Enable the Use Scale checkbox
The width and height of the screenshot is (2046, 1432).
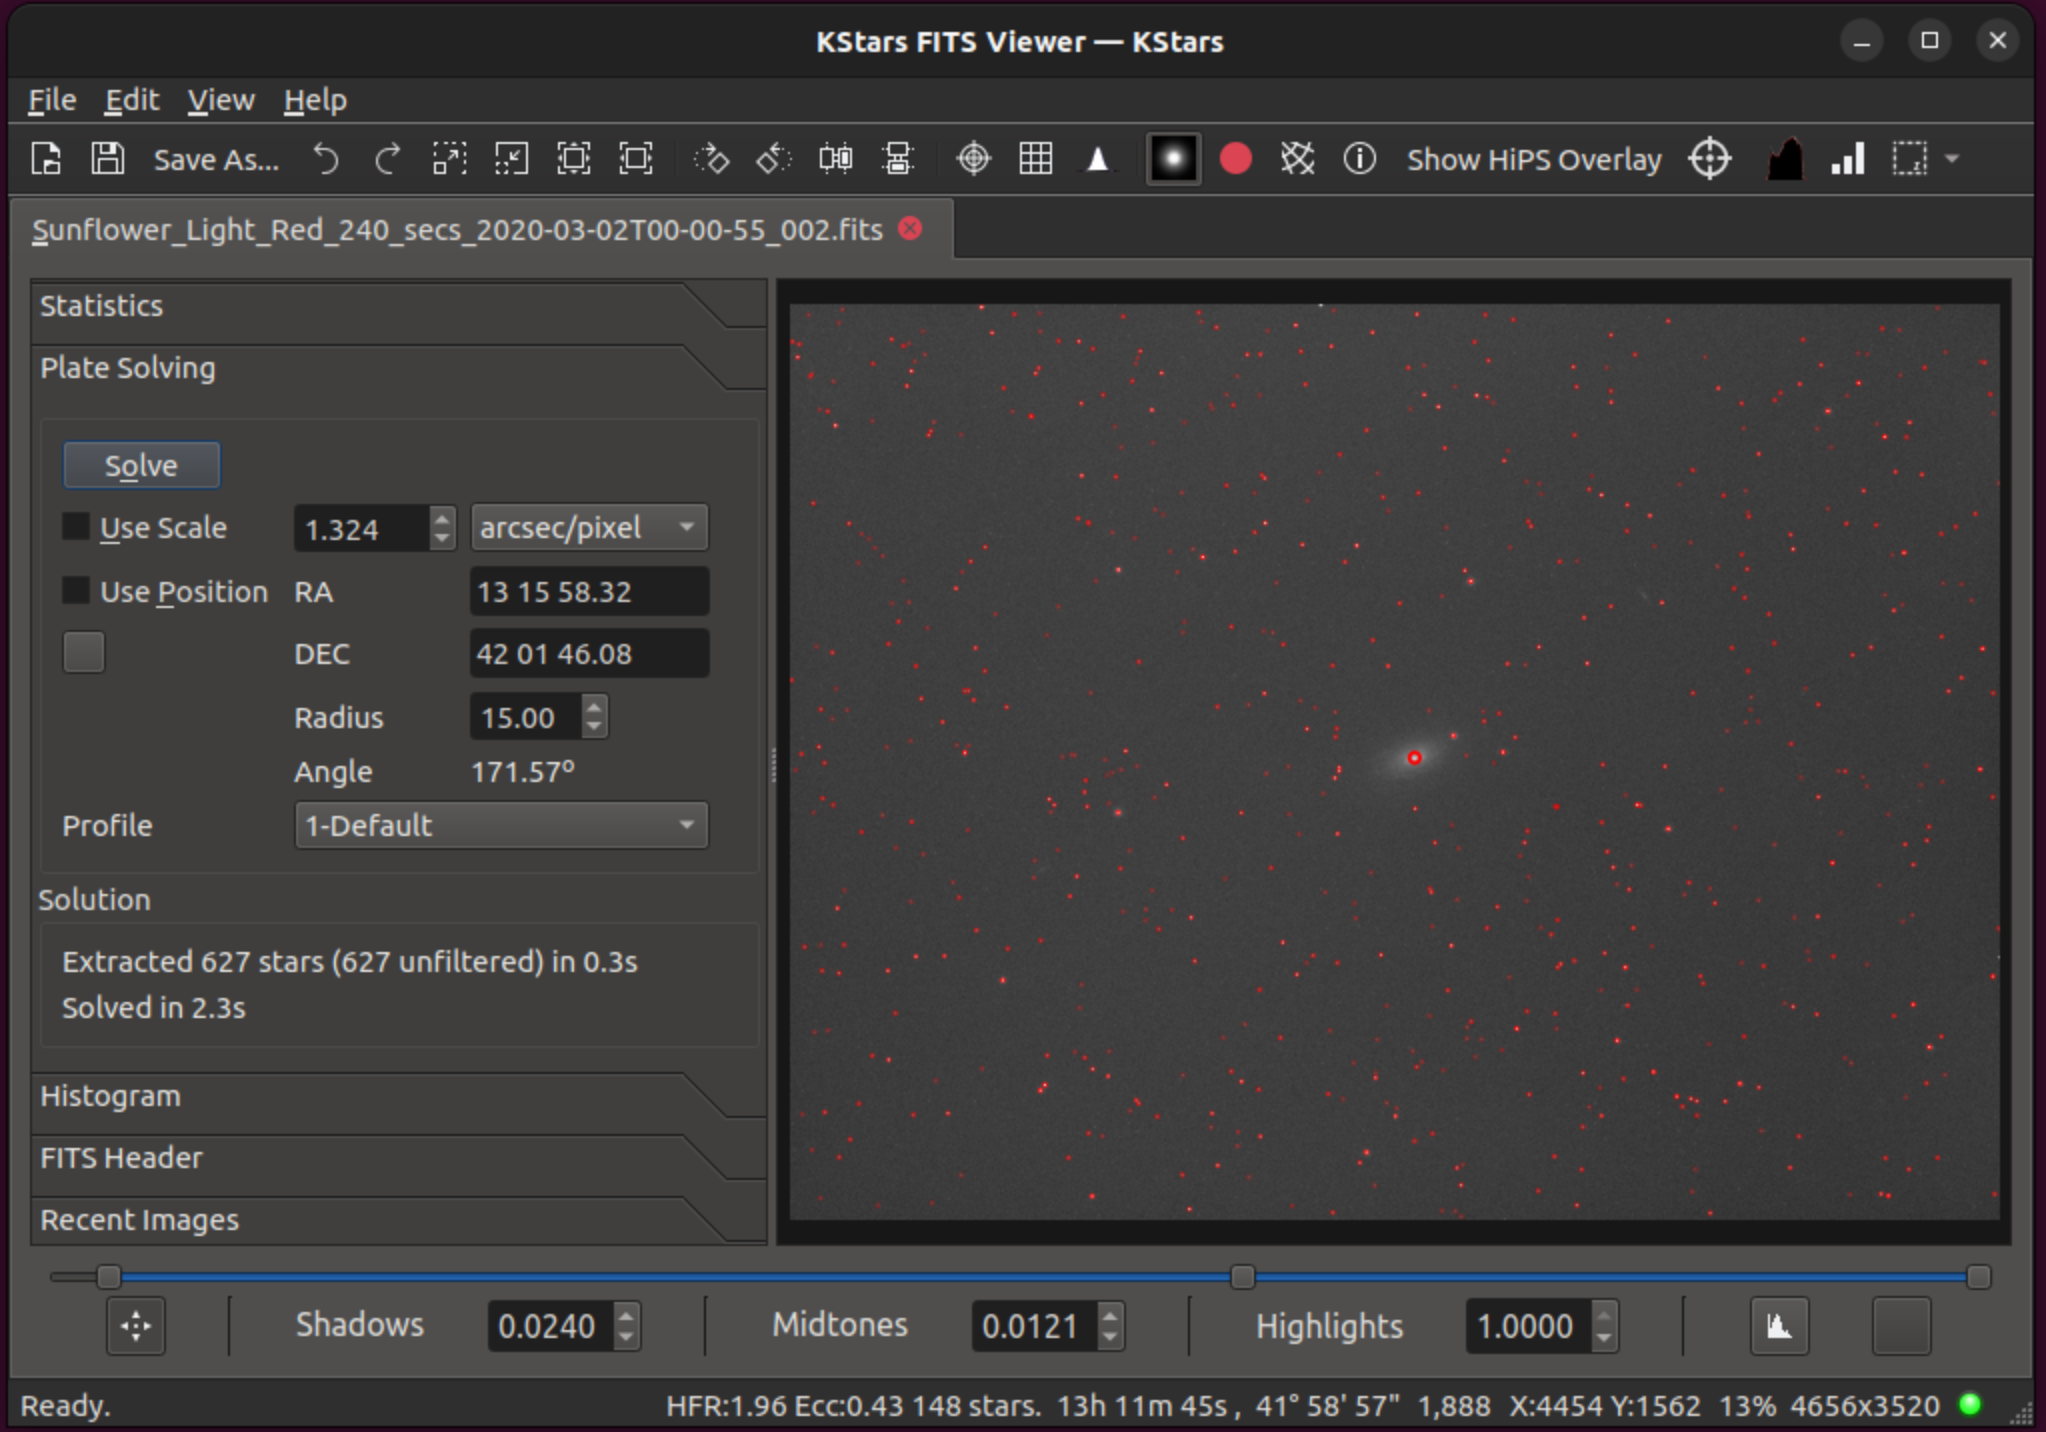(76, 526)
